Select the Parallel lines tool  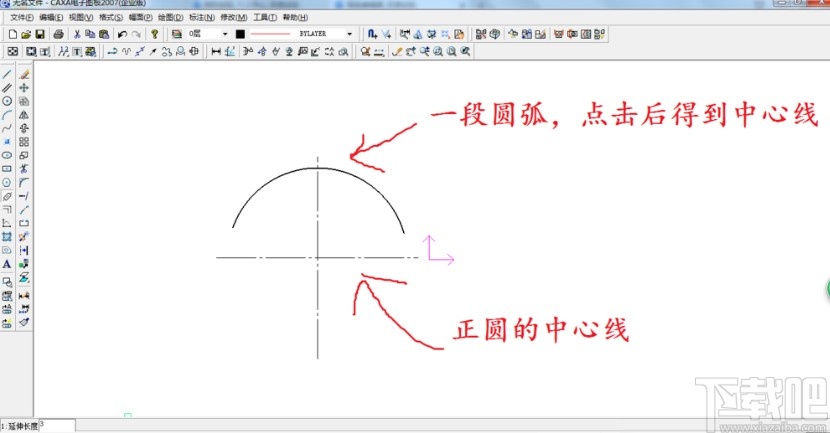[7, 88]
